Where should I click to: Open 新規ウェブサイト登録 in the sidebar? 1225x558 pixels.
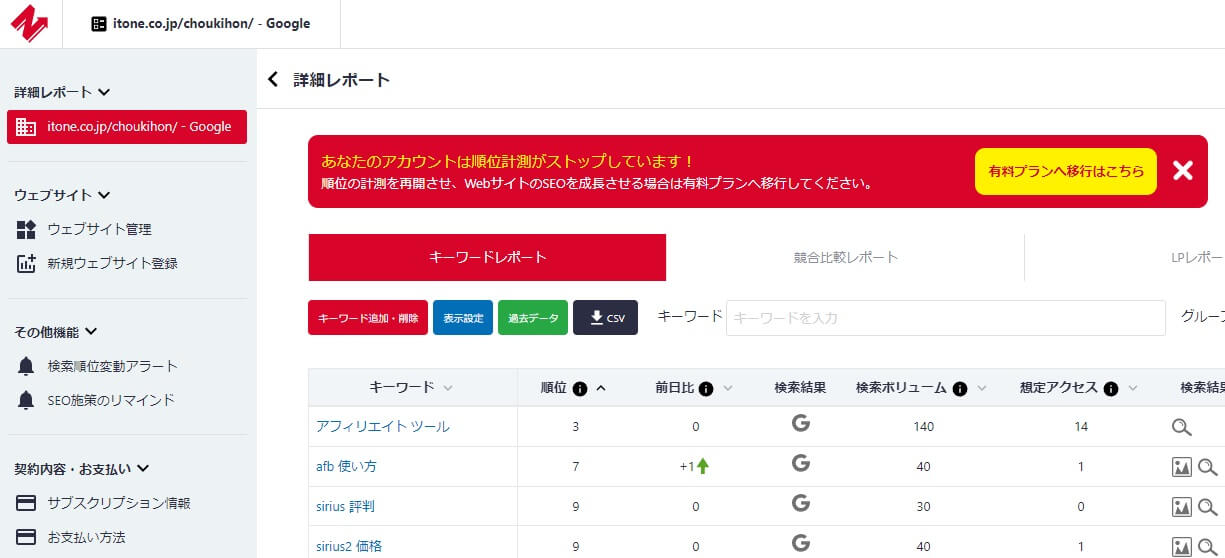point(112,264)
